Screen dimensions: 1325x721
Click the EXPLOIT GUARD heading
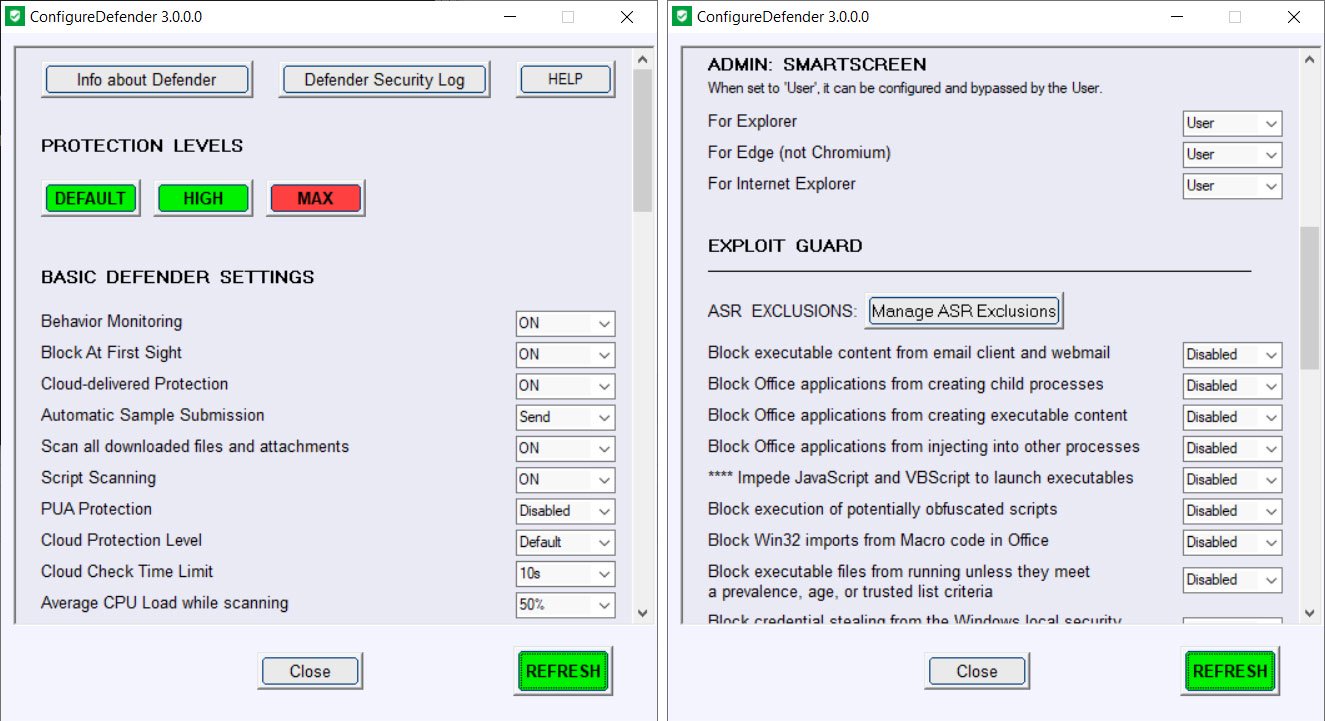click(785, 246)
